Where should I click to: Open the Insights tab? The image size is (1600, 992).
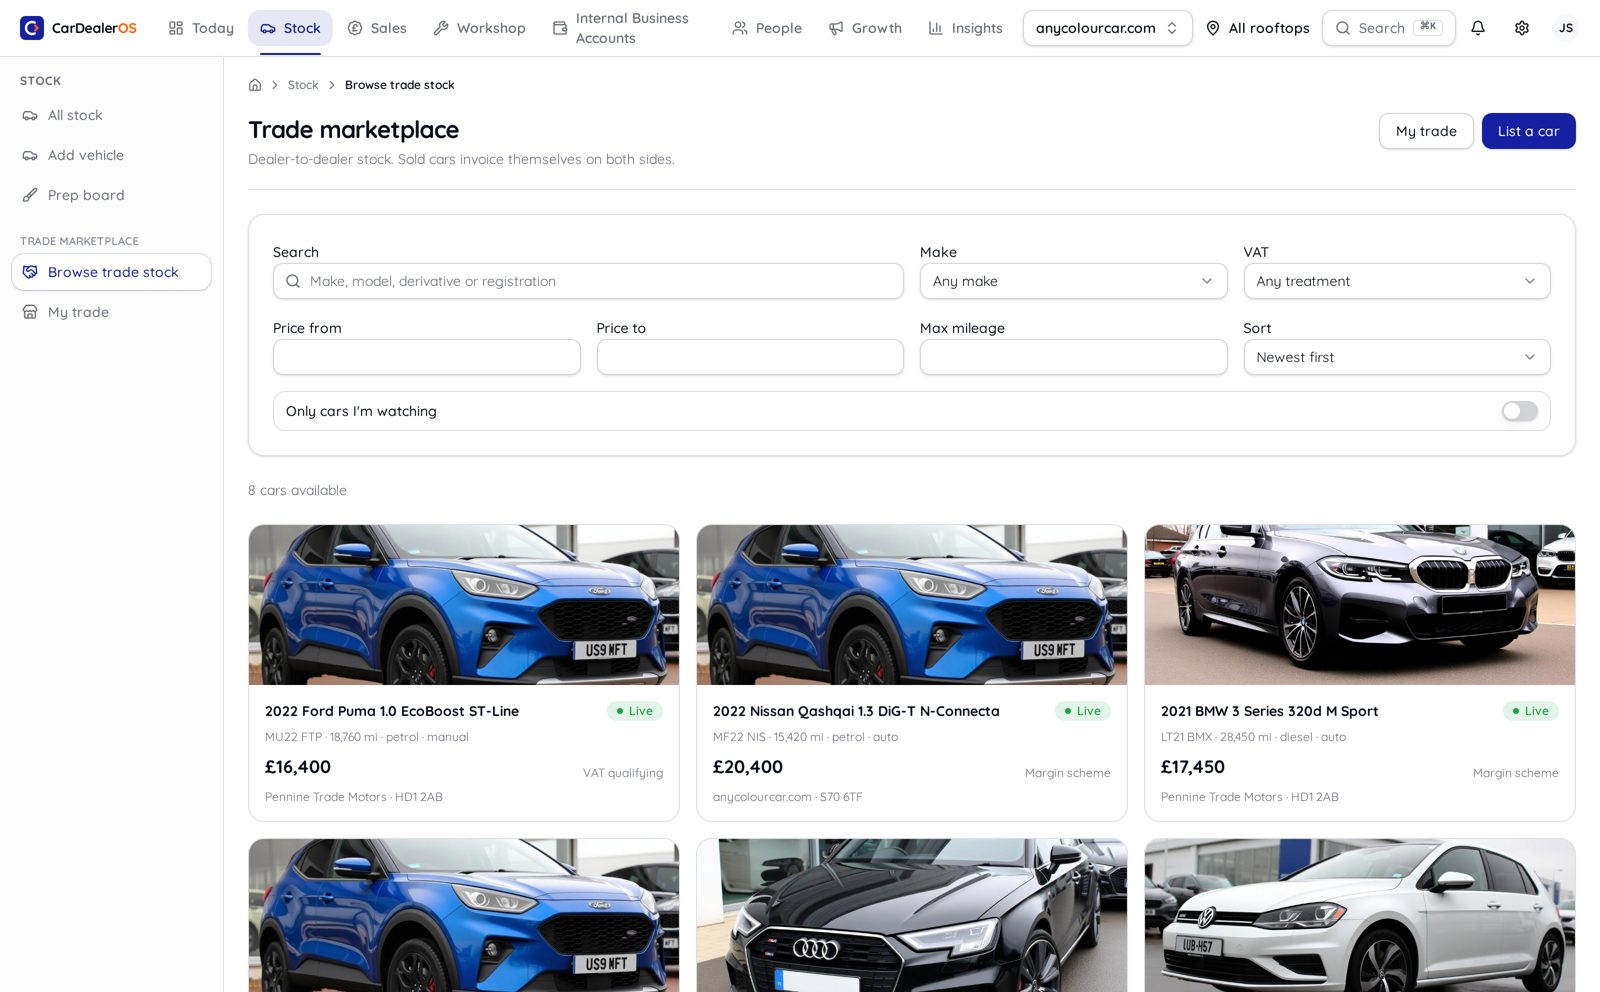[965, 28]
